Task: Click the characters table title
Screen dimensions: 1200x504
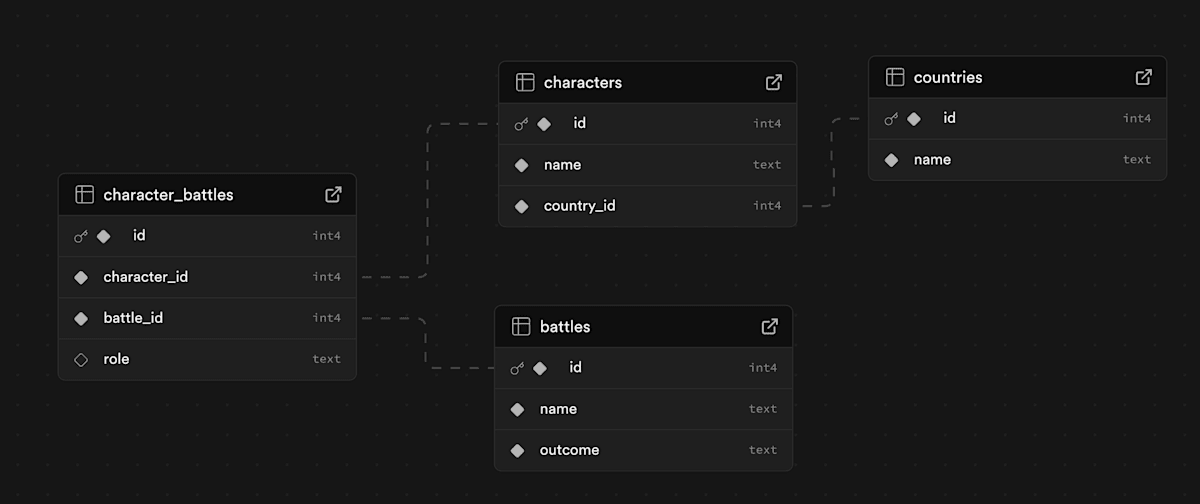Action: click(x=583, y=82)
